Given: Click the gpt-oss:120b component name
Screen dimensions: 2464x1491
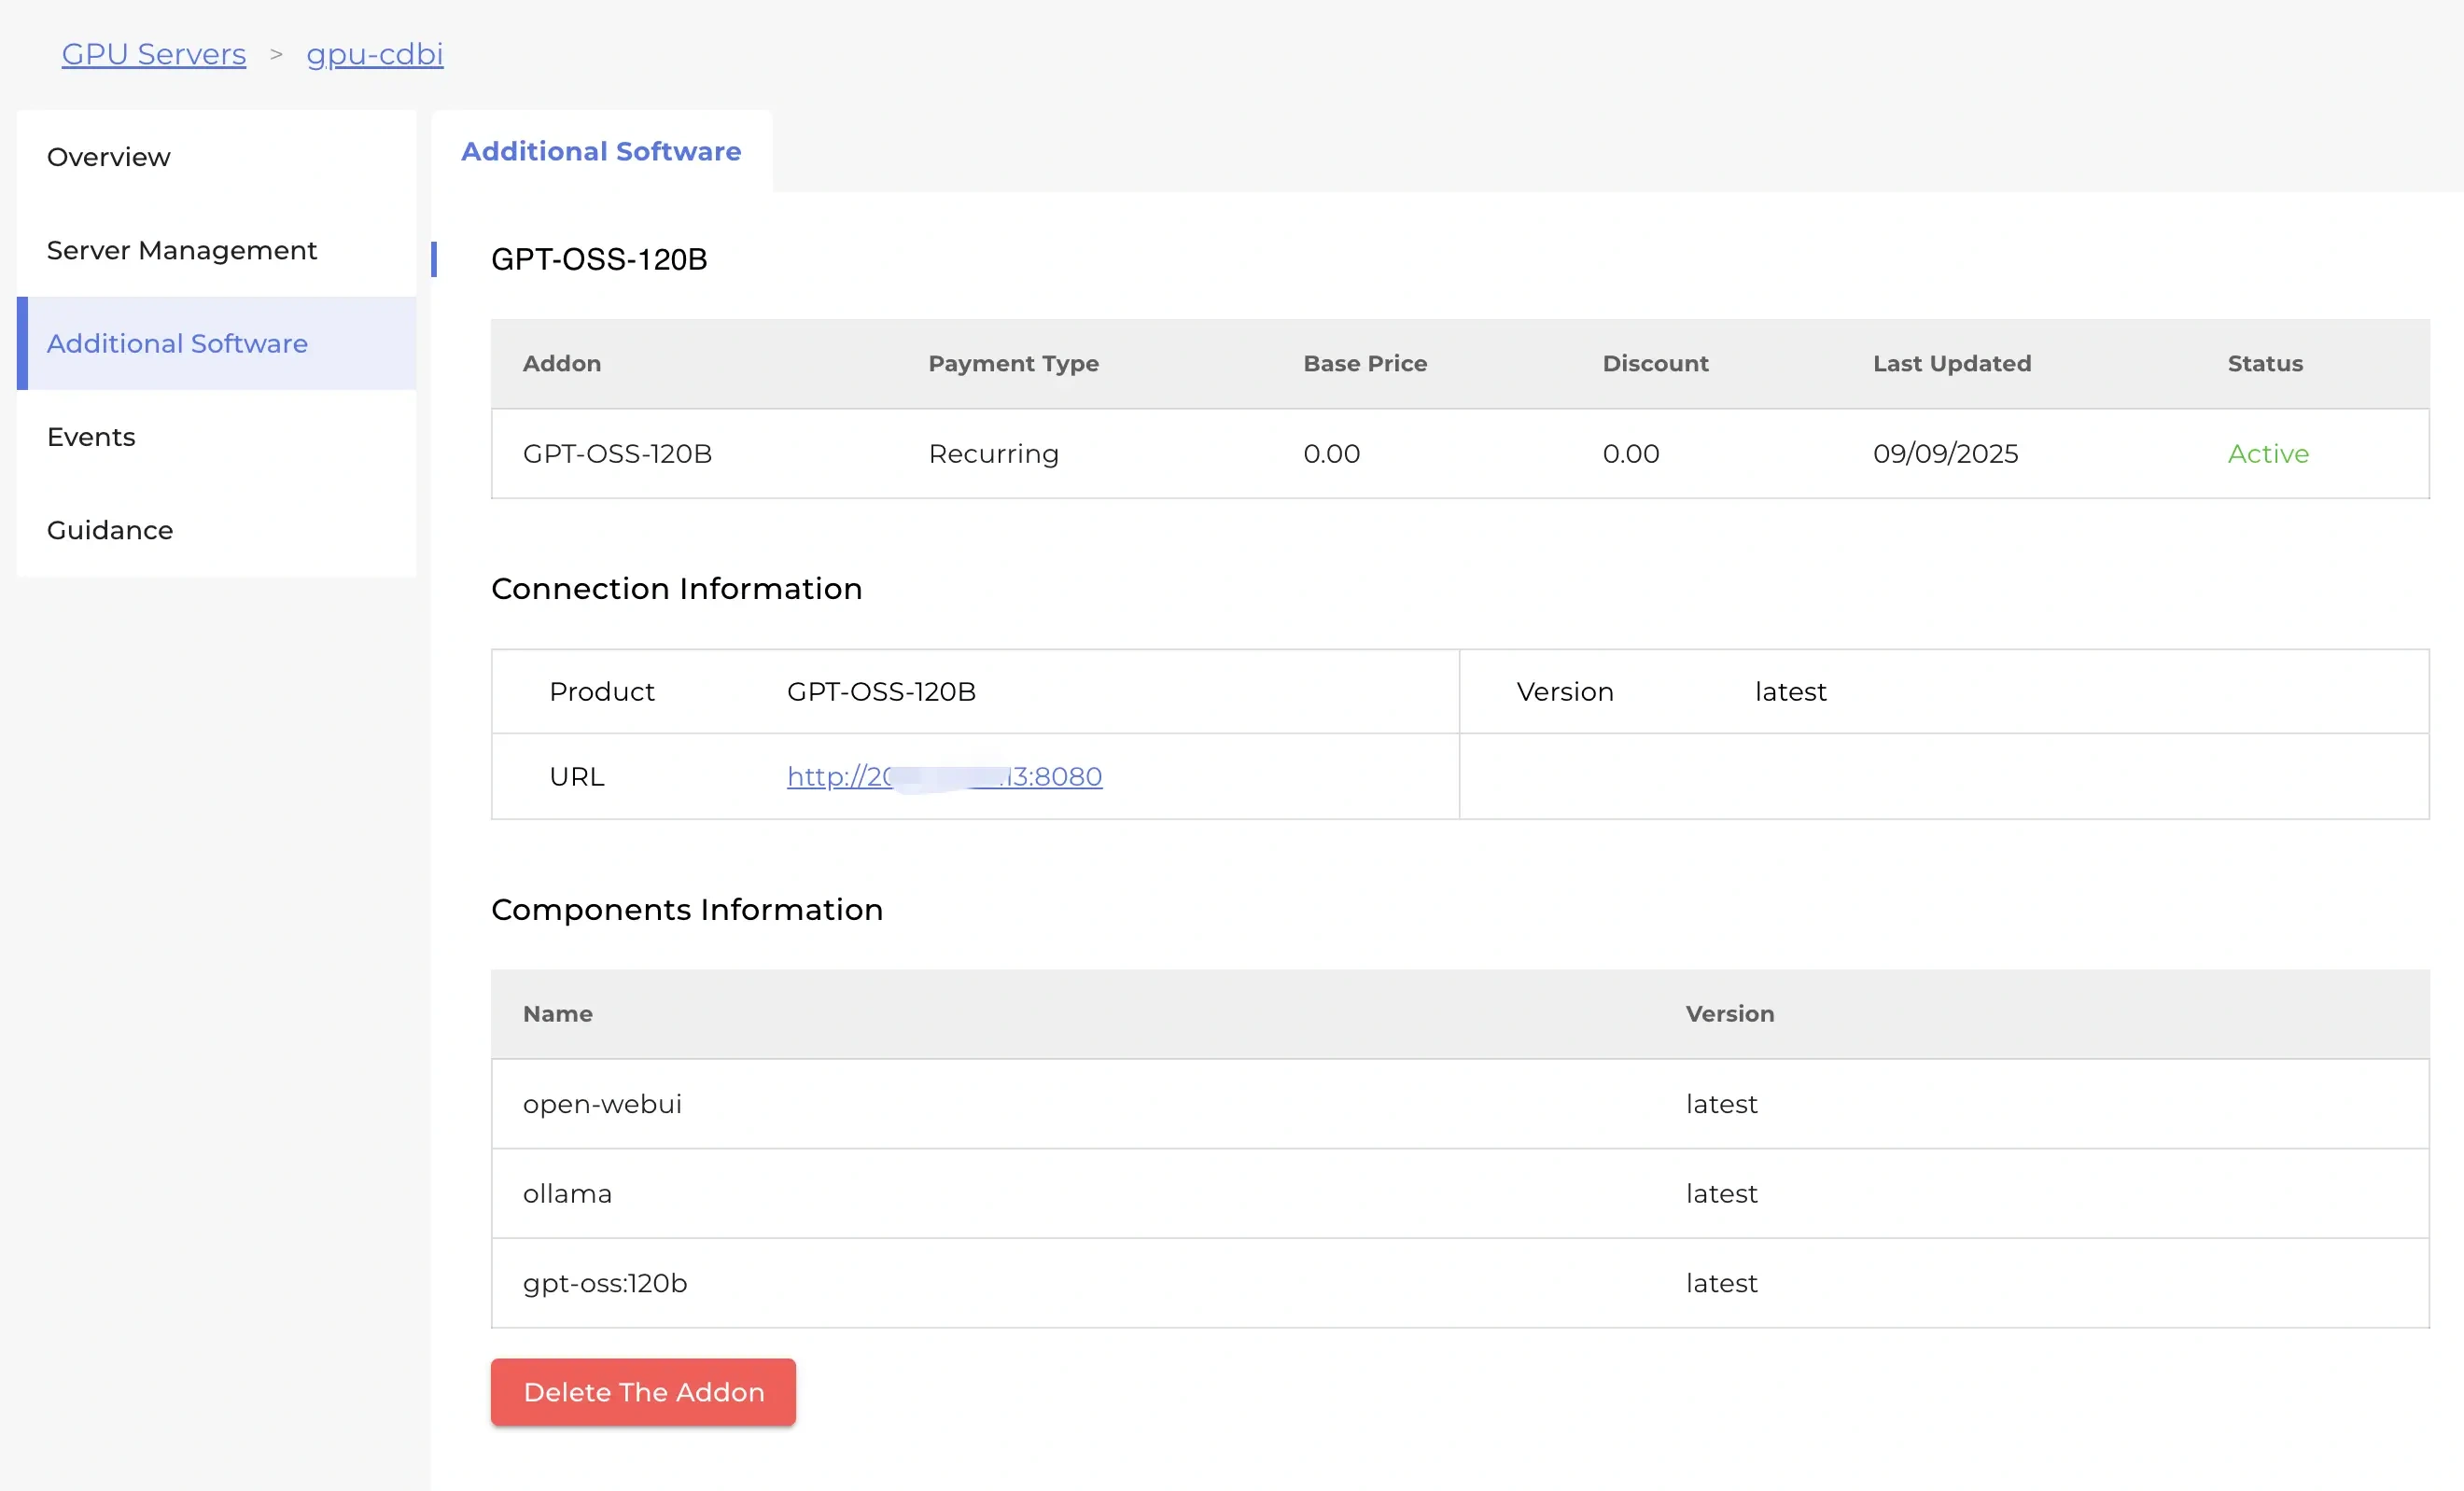Looking at the screenshot, I should (x=605, y=1283).
